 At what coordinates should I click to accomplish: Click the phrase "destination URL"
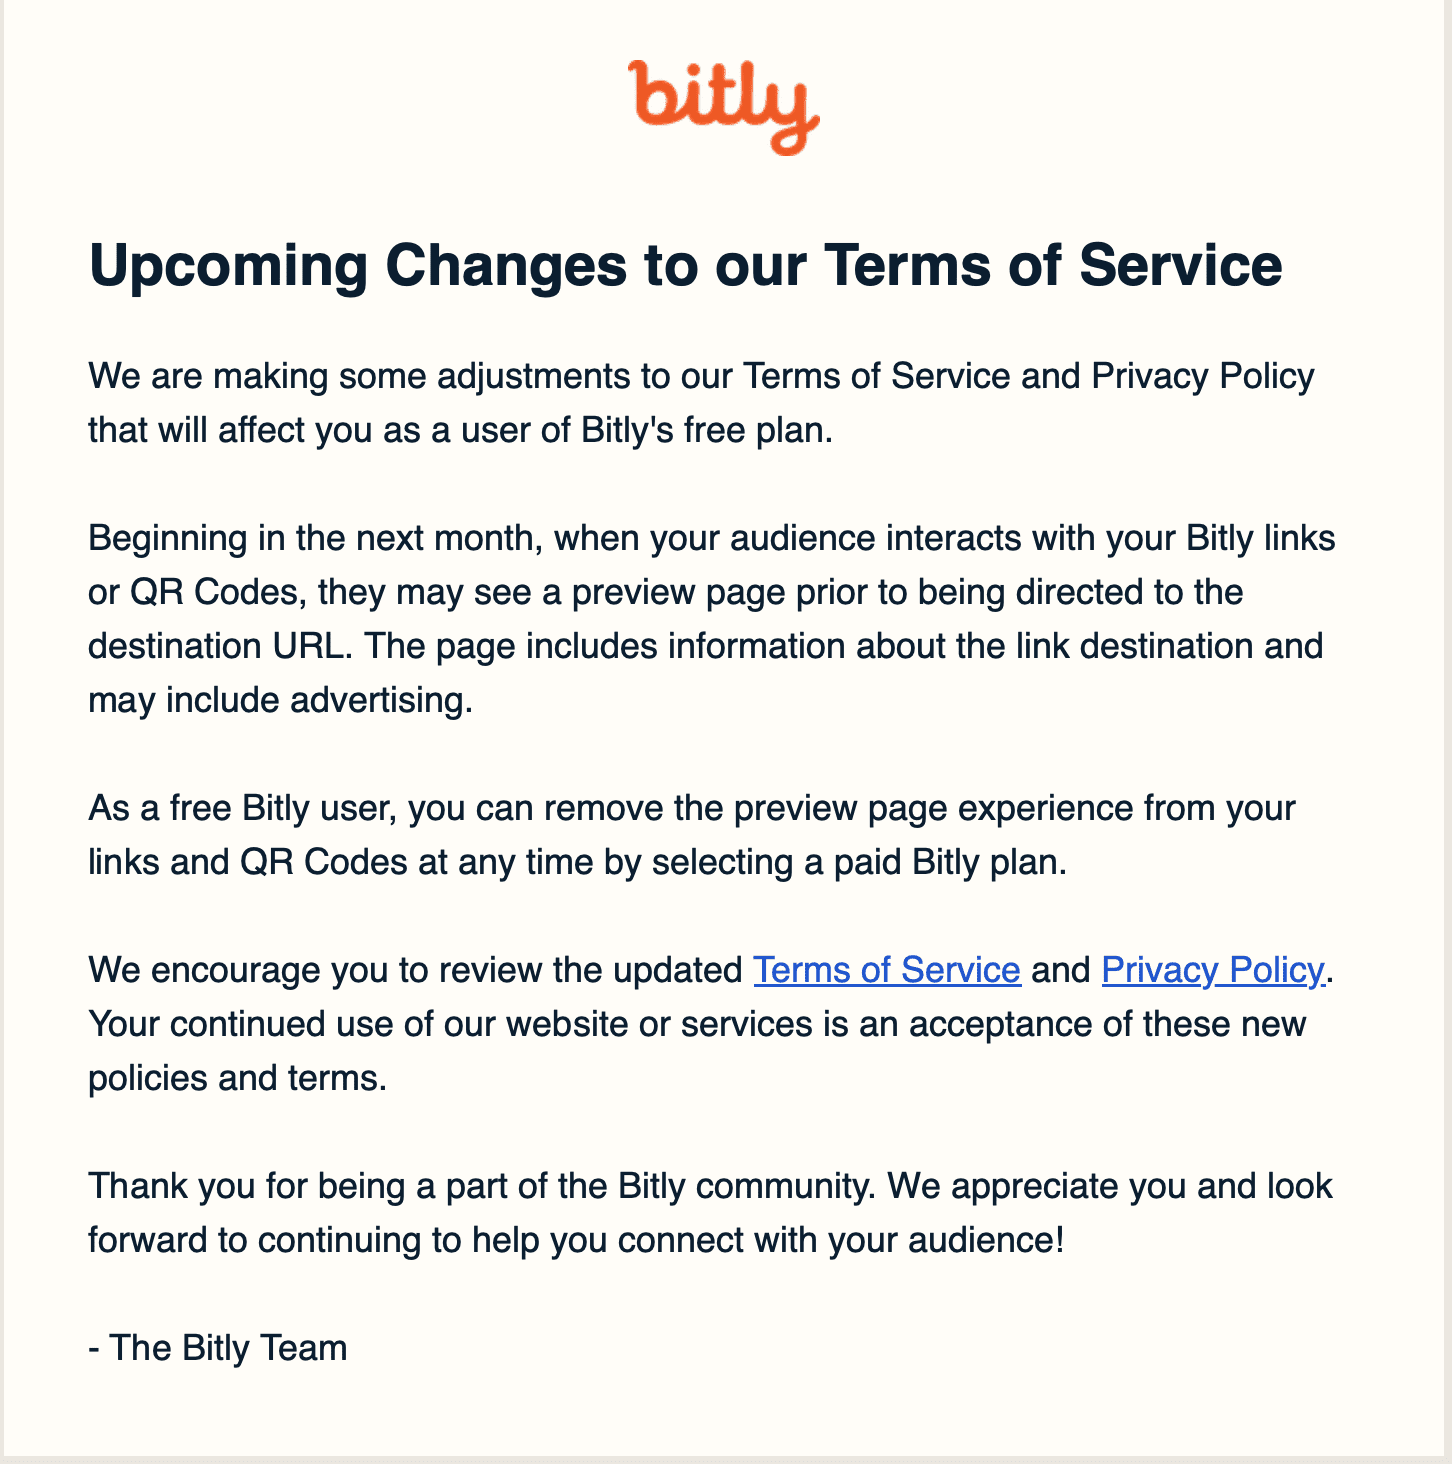pyautogui.click(x=218, y=647)
